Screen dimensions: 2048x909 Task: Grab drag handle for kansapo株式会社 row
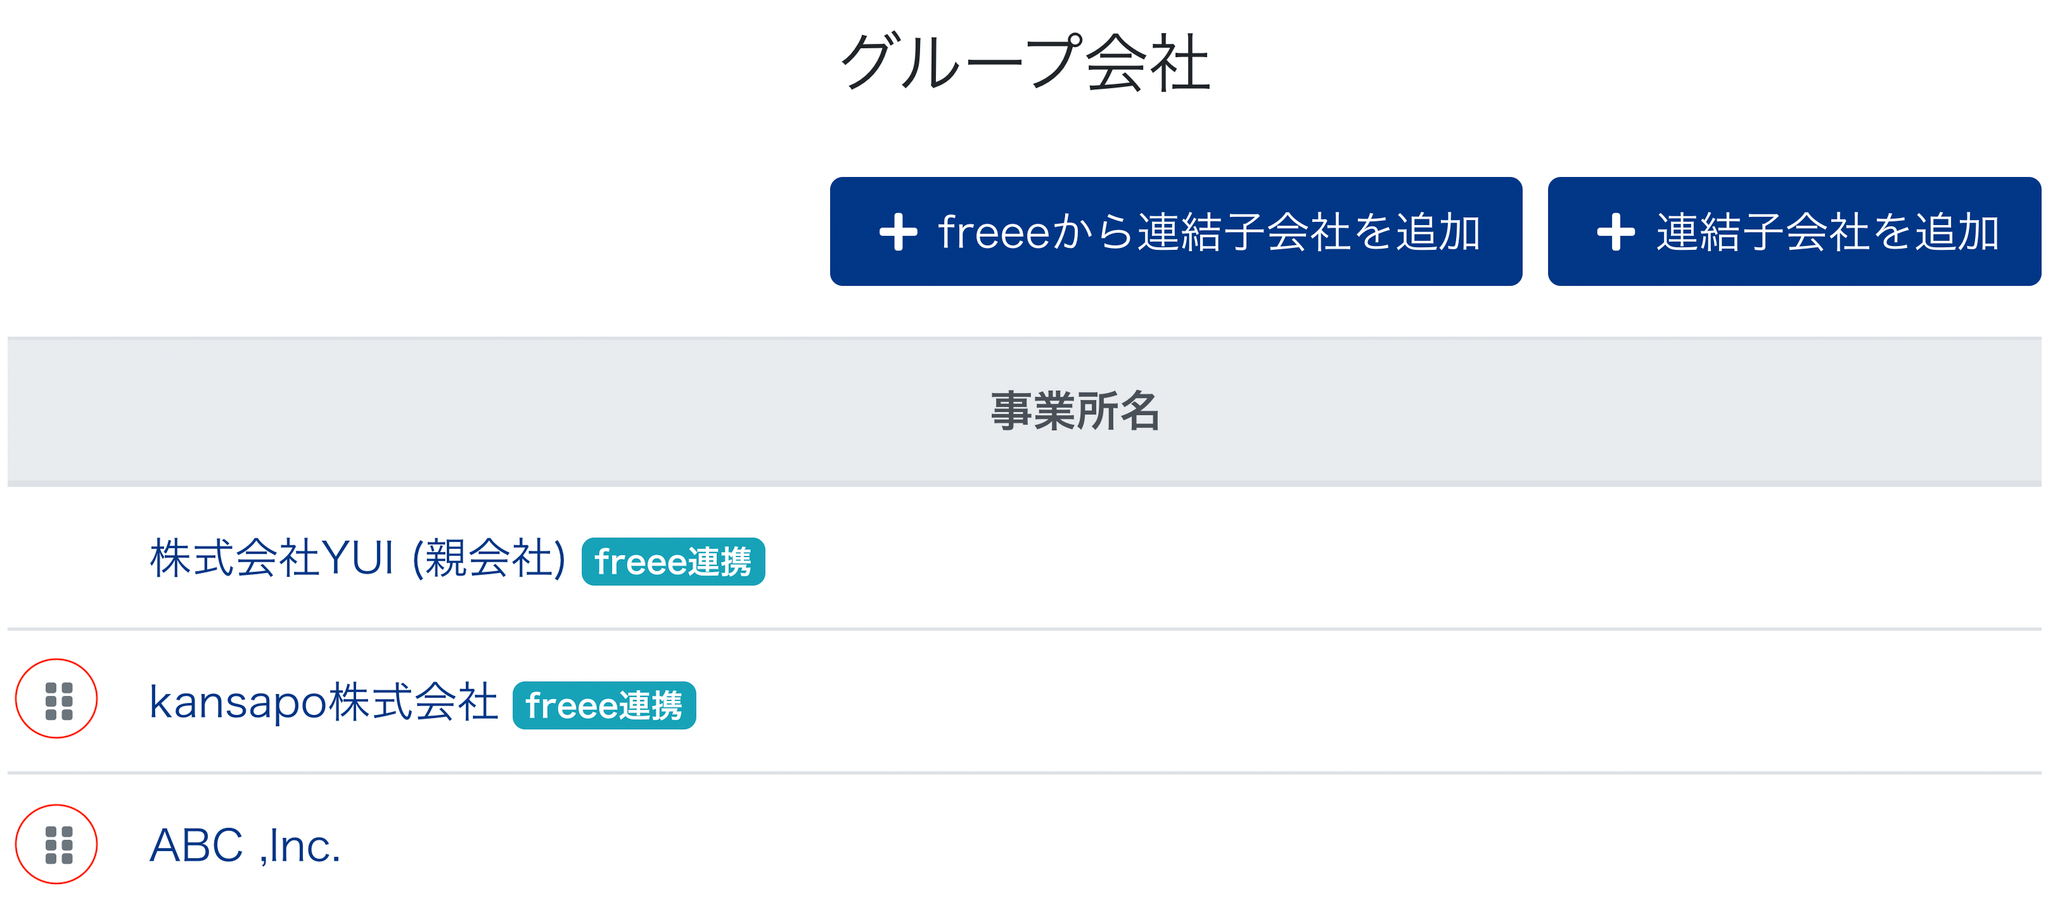[x=59, y=701]
